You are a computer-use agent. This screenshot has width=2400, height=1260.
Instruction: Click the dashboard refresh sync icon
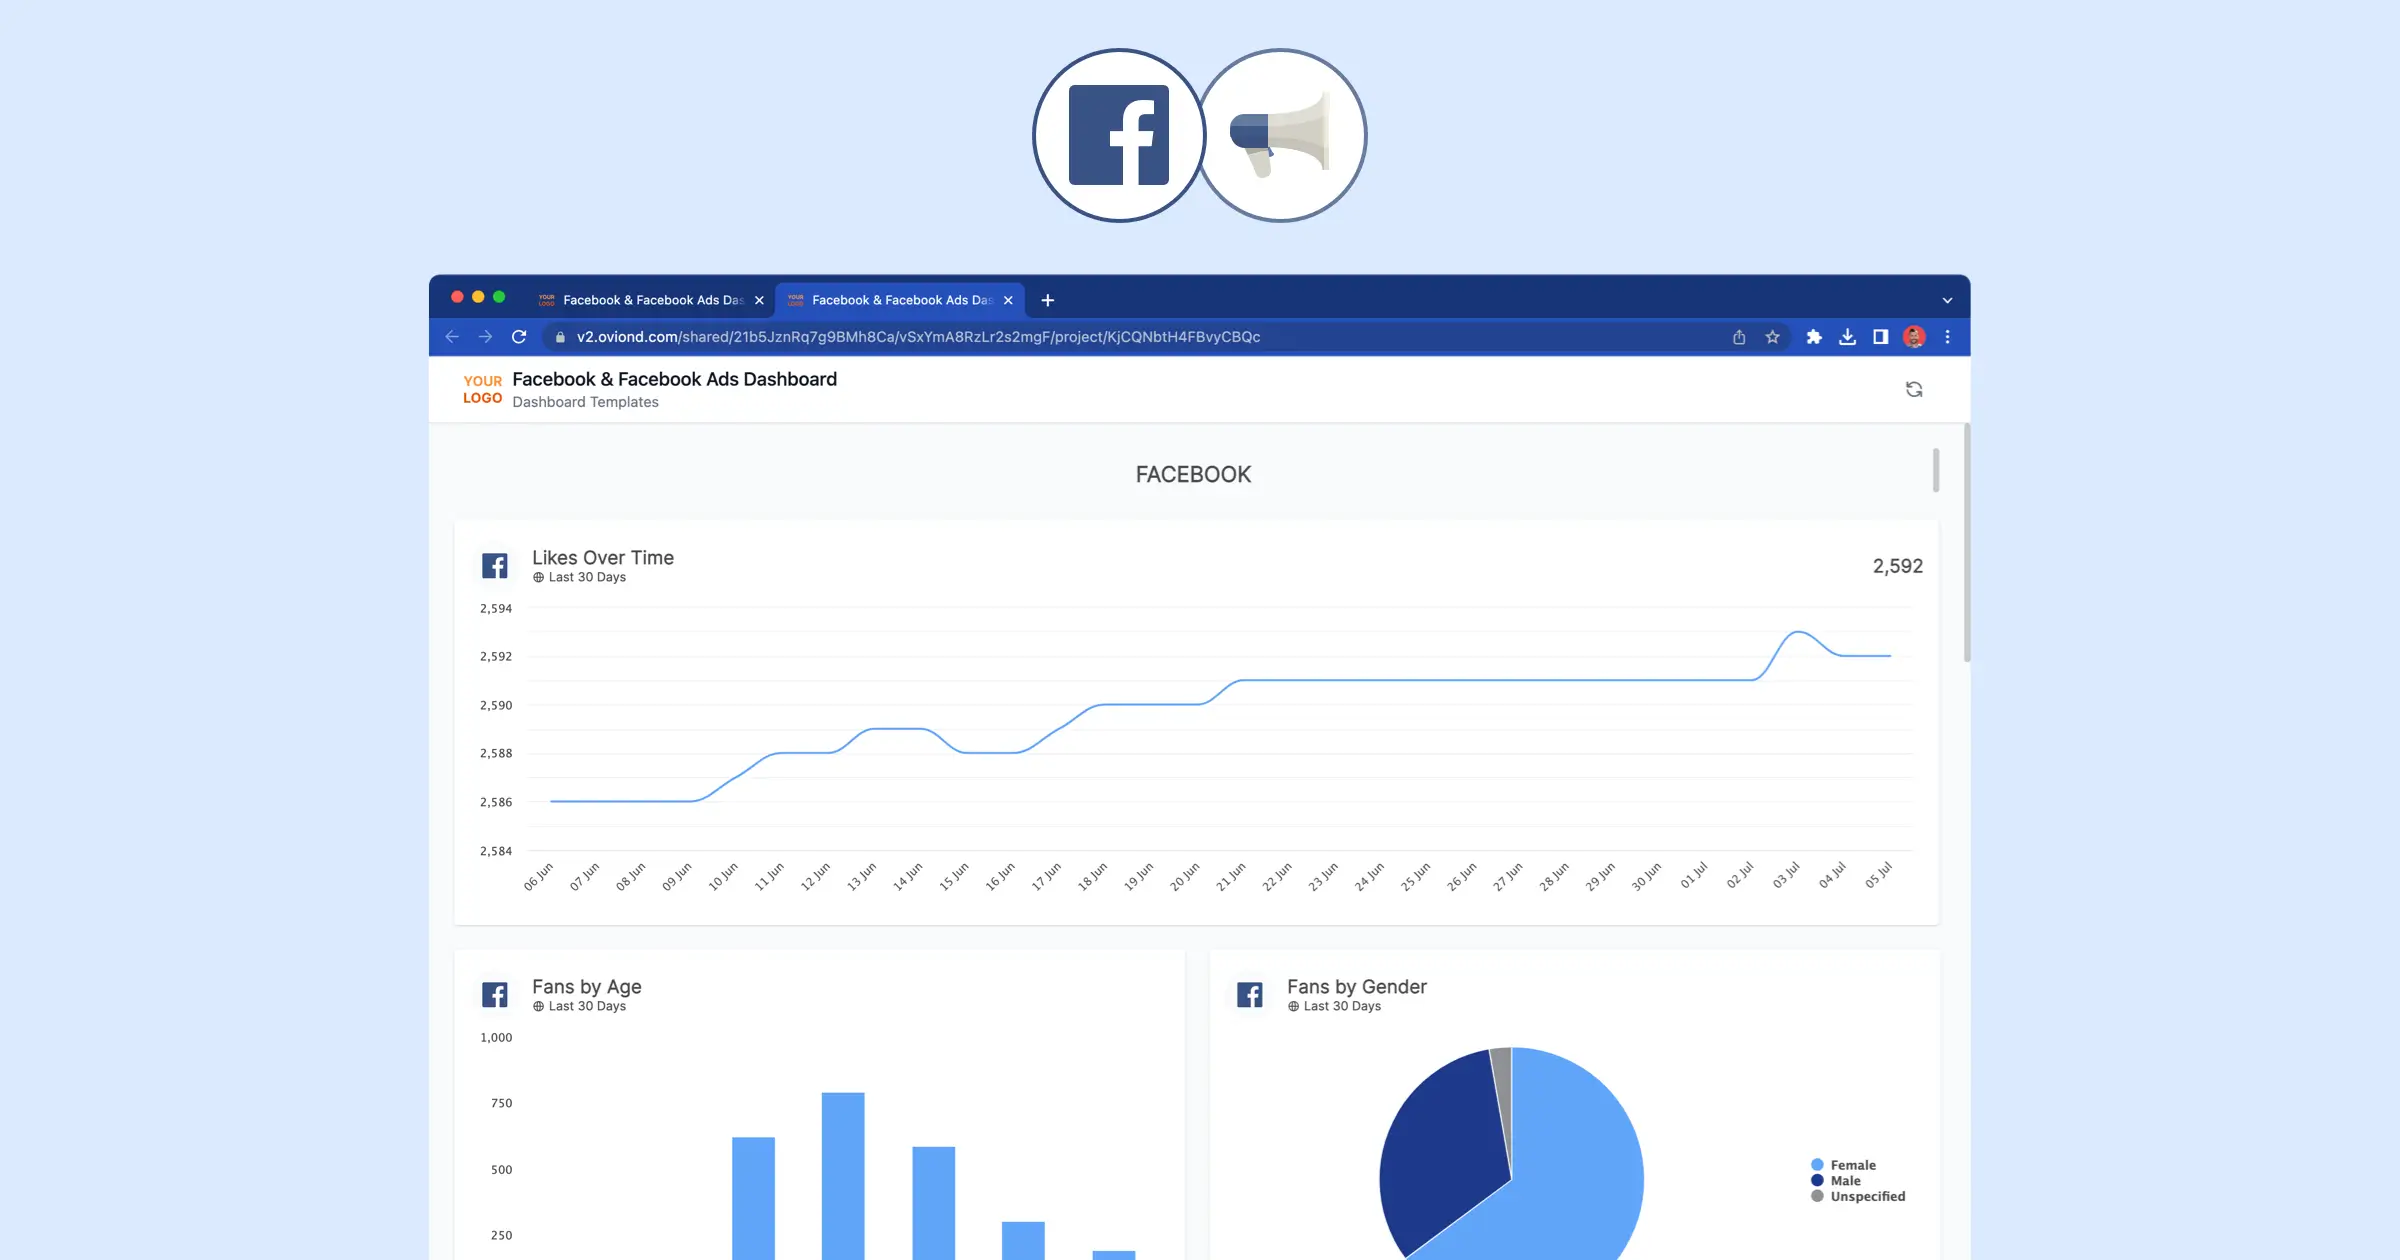tap(1914, 389)
